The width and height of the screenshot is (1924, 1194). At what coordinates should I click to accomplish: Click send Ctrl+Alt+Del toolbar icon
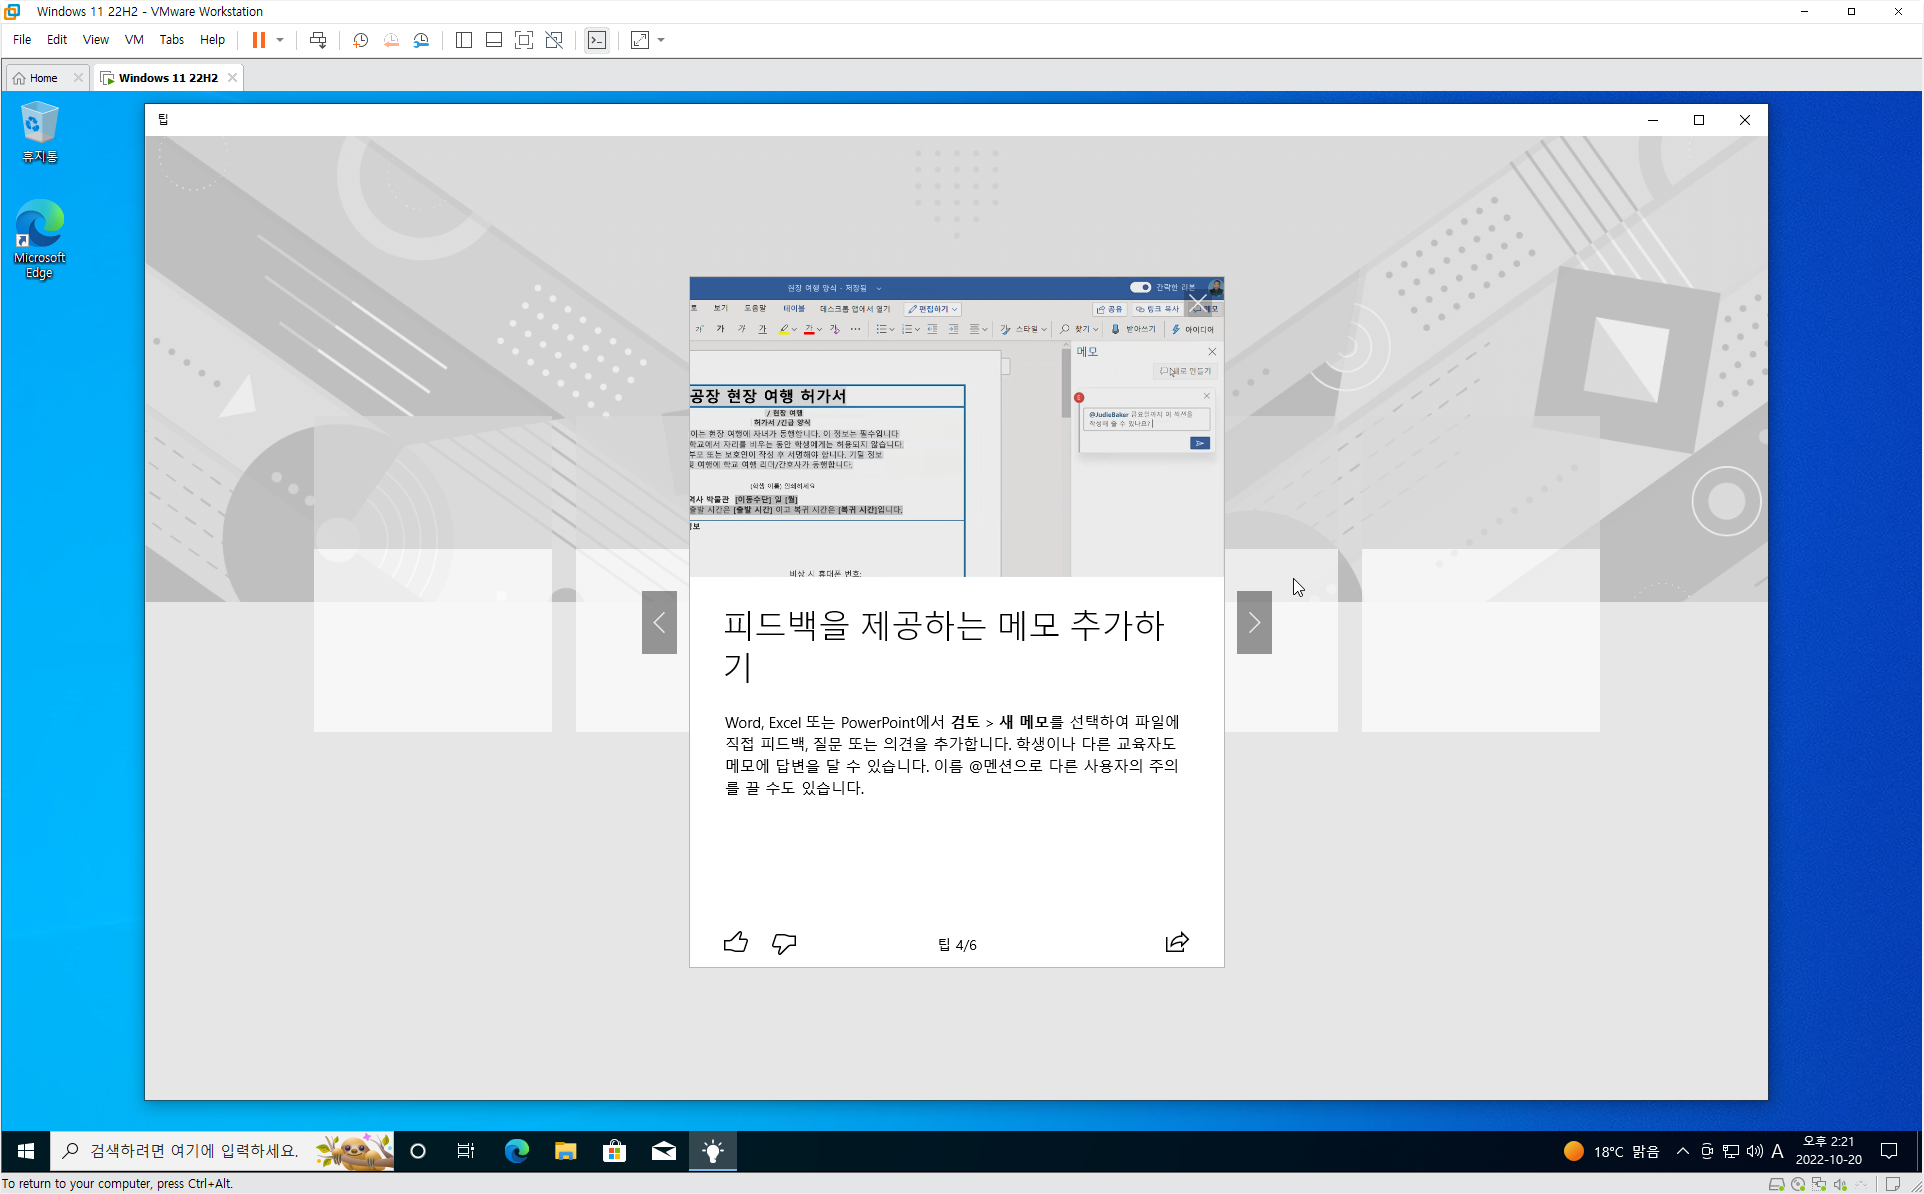[318, 40]
